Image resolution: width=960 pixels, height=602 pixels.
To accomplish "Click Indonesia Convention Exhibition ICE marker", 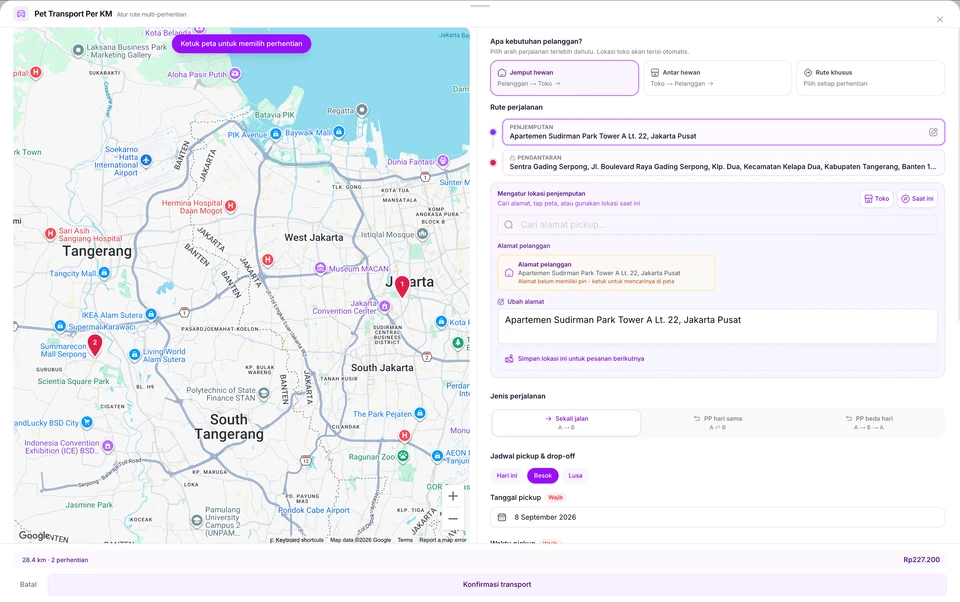I will point(108,445).
